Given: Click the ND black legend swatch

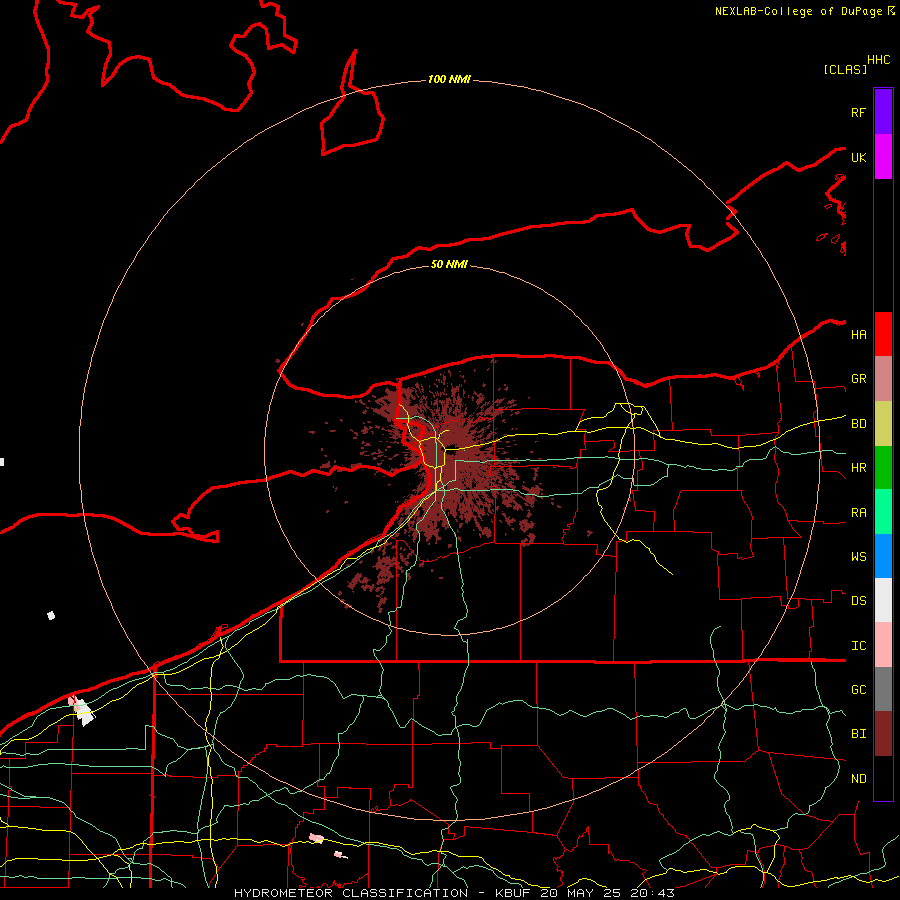Looking at the screenshot, I should 883,778.
